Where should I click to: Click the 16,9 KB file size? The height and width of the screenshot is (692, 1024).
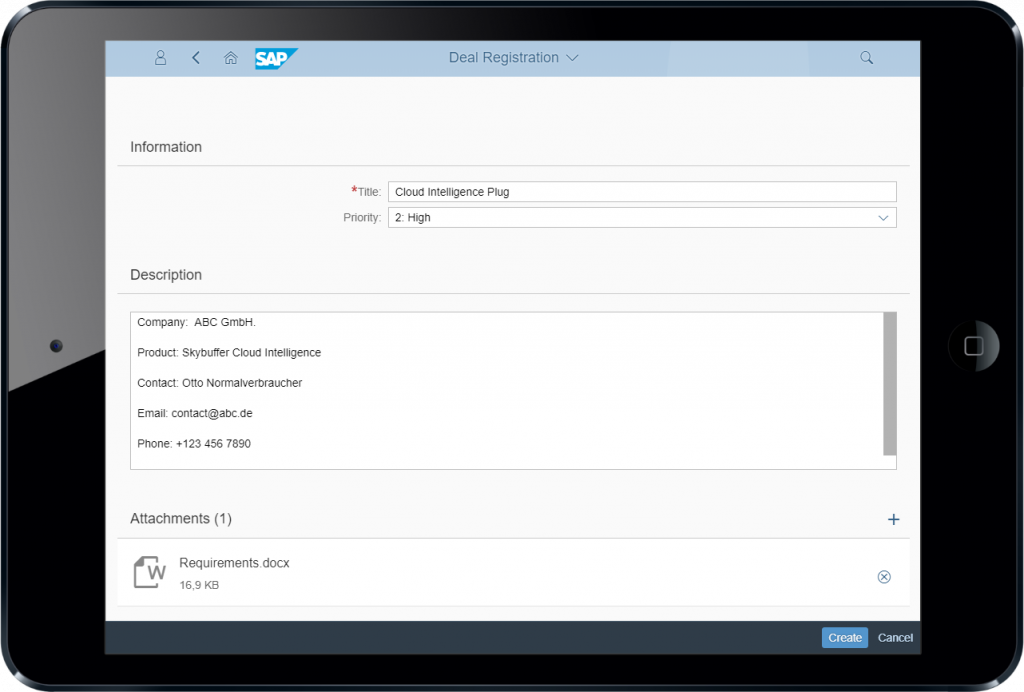pos(199,586)
